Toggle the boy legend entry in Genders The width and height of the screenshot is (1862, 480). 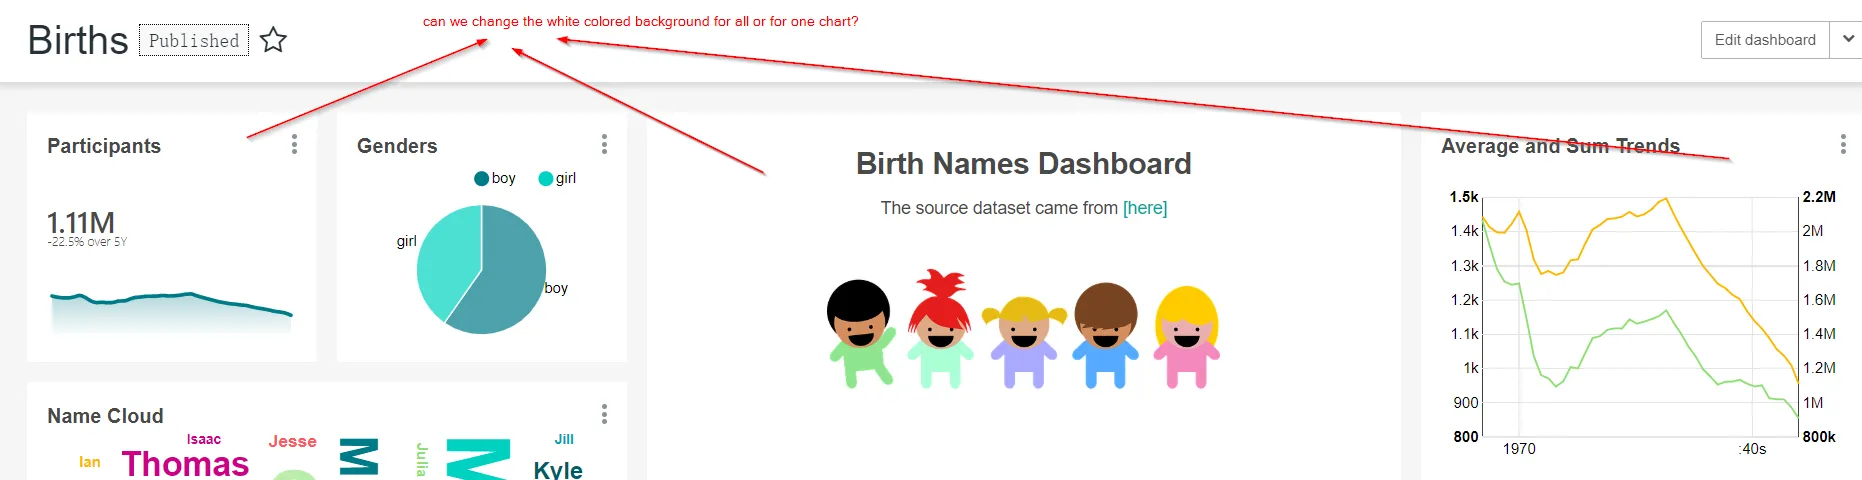(x=495, y=178)
